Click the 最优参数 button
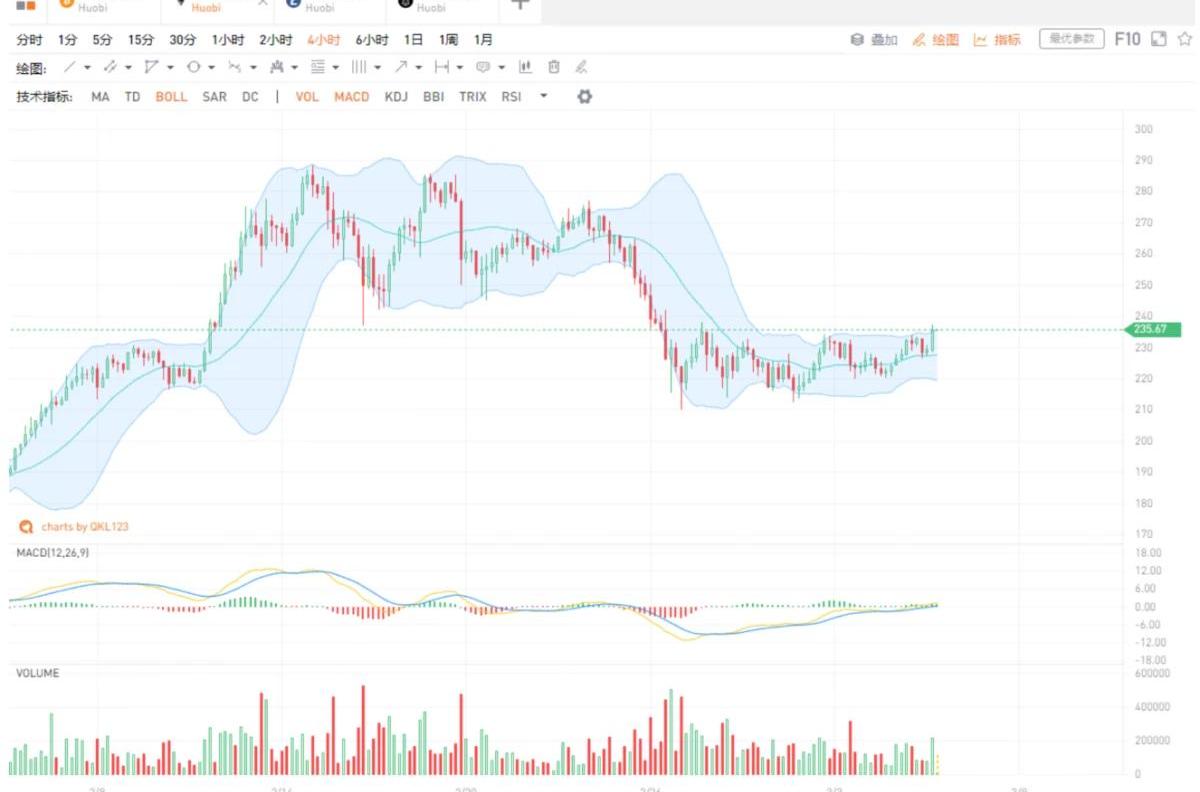The image size is (1200, 792). point(1072,39)
